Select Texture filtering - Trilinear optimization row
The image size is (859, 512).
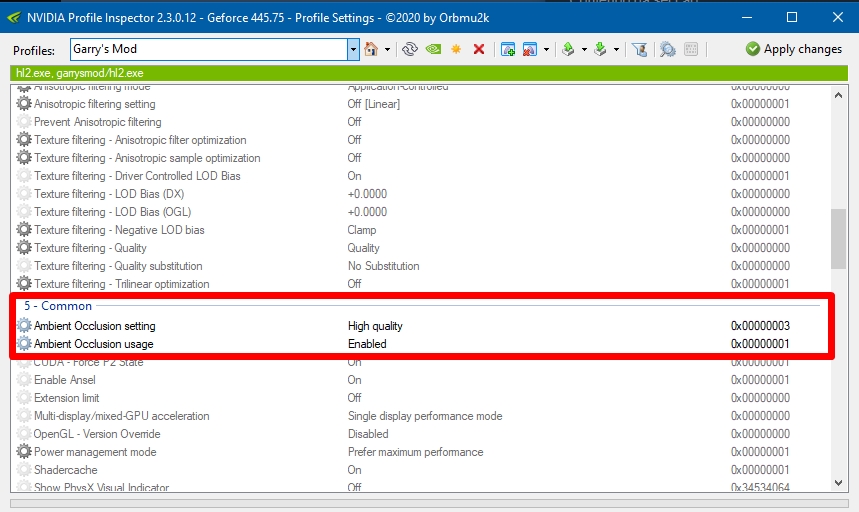coord(122,284)
